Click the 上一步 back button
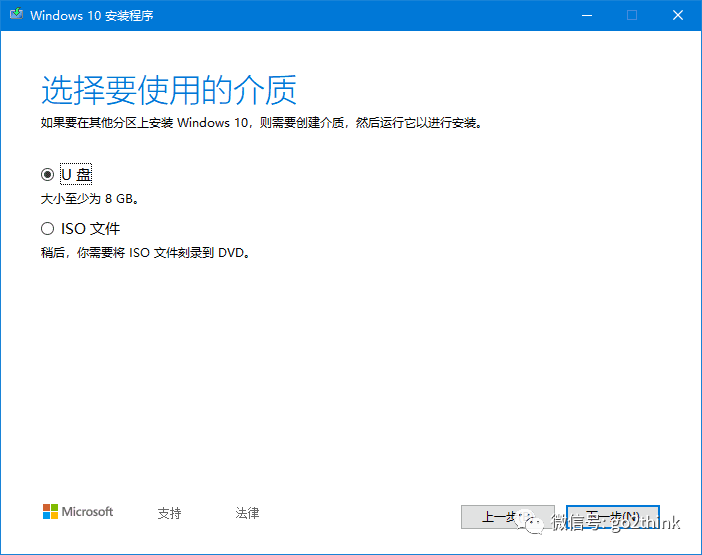 [x=508, y=517]
